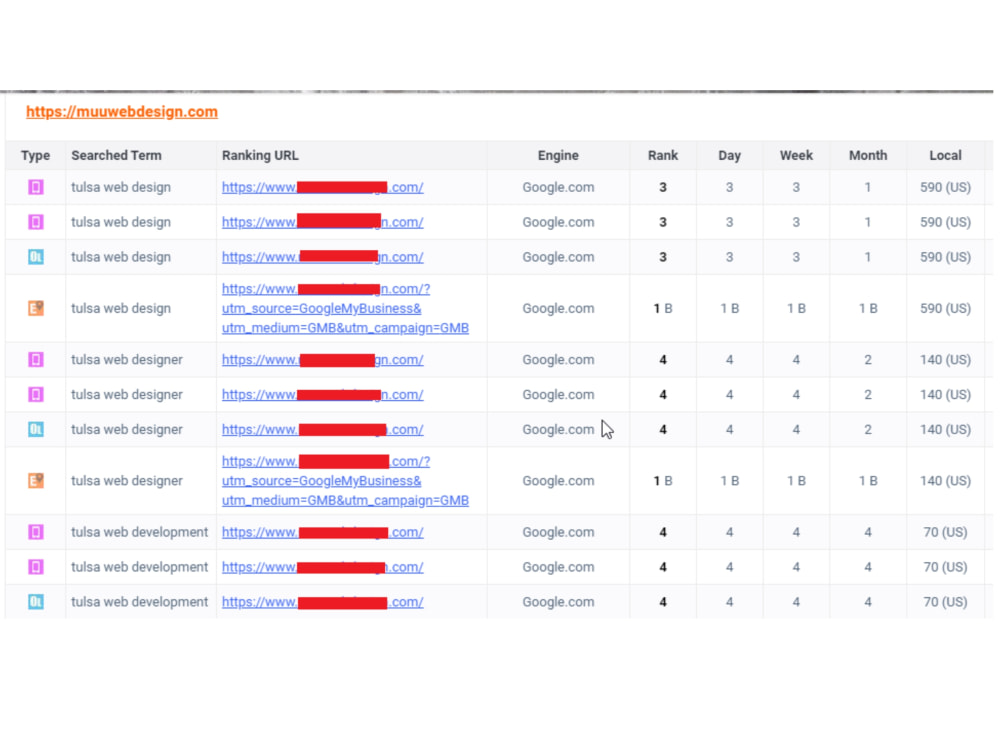Select the Month value '1 B' for tulsa web designer

(x=867, y=480)
